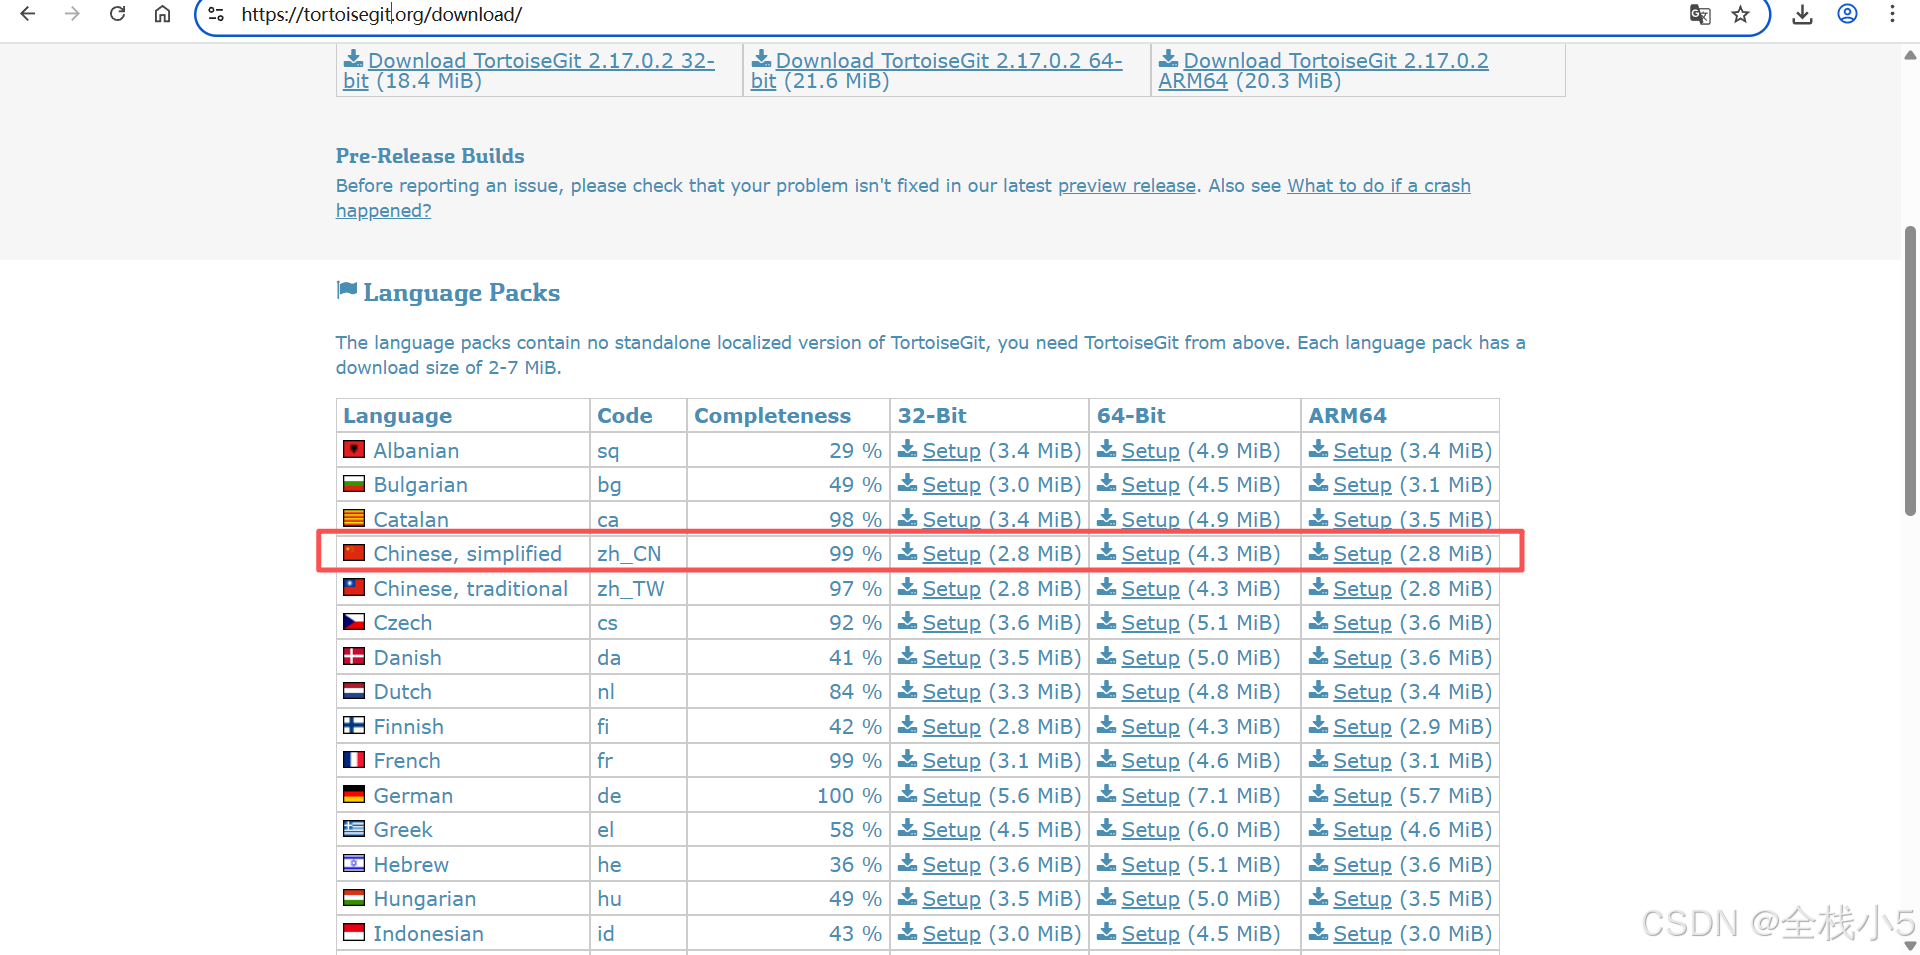
Task: Download German 64-Bit Setup language pack
Action: pos(1150,796)
